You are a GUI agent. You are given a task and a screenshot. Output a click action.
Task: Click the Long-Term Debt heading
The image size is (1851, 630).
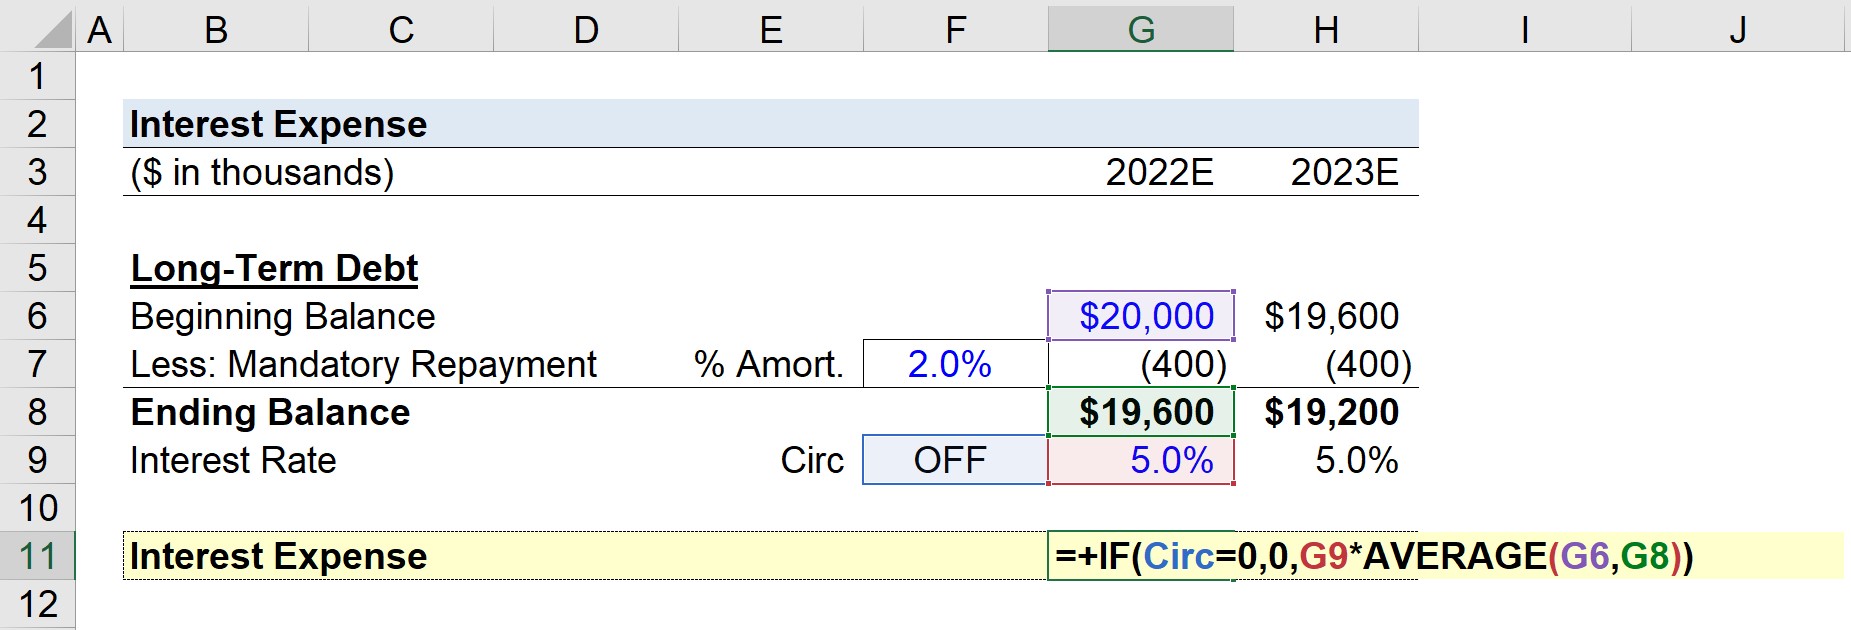(x=274, y=269)
